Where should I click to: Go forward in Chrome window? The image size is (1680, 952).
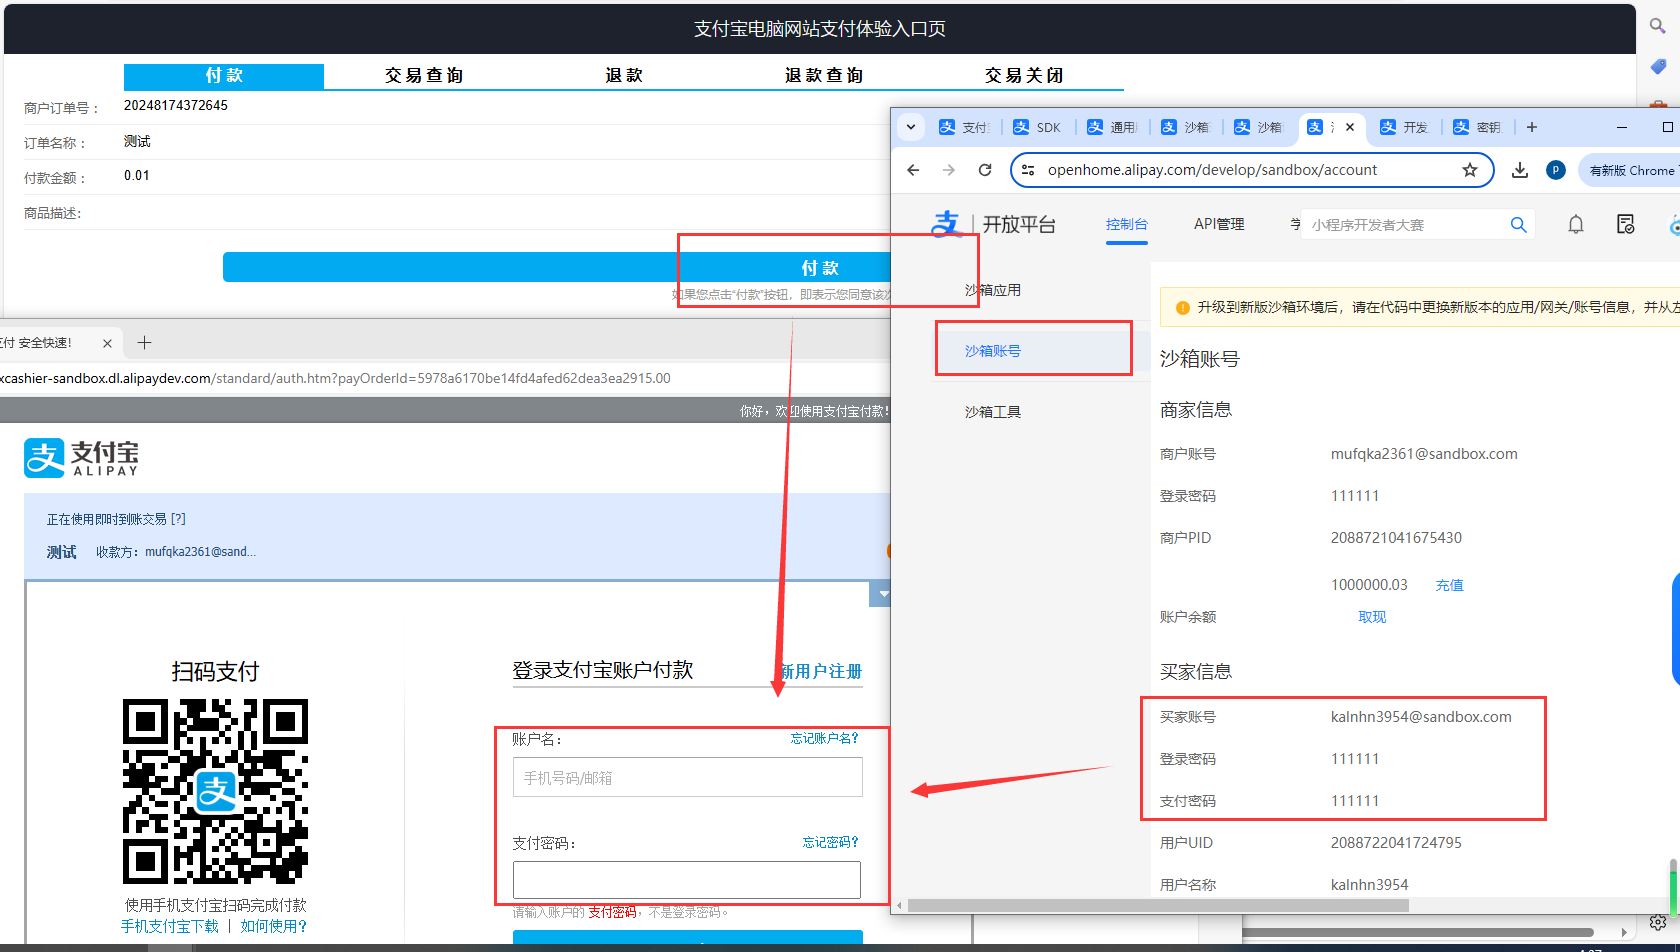coord(949,170)
